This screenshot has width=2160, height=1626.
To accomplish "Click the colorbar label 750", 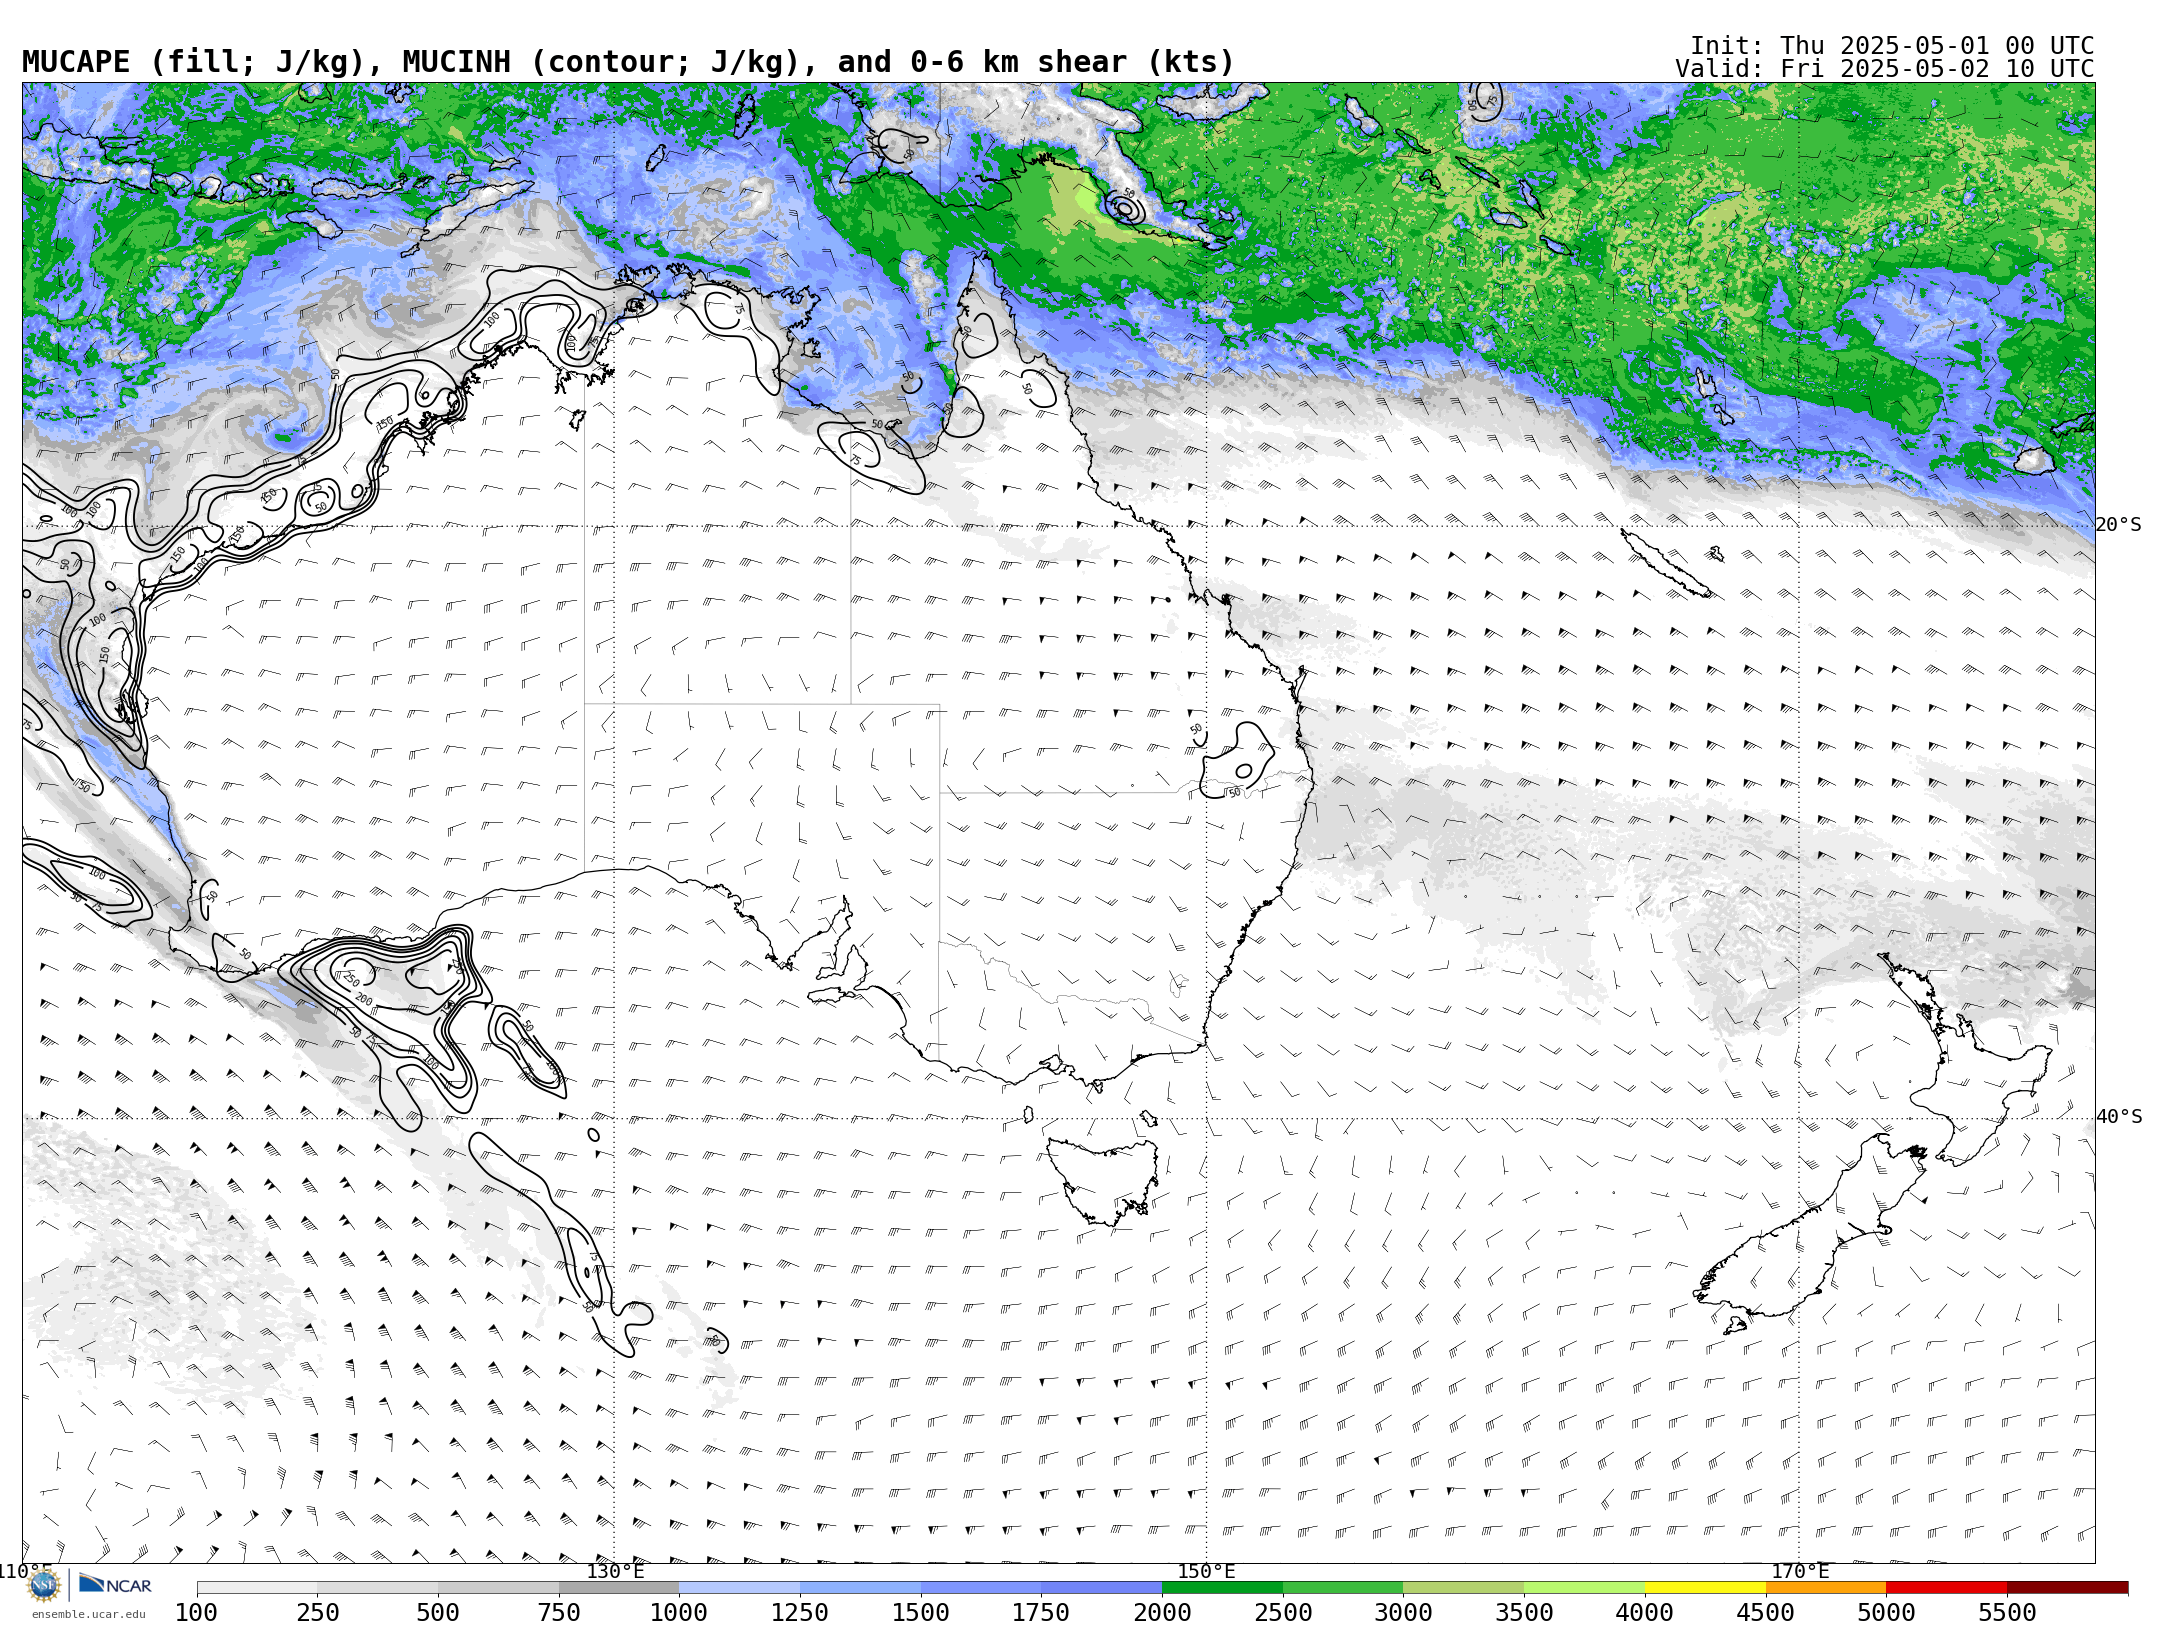I will [x=559, y=1613].
